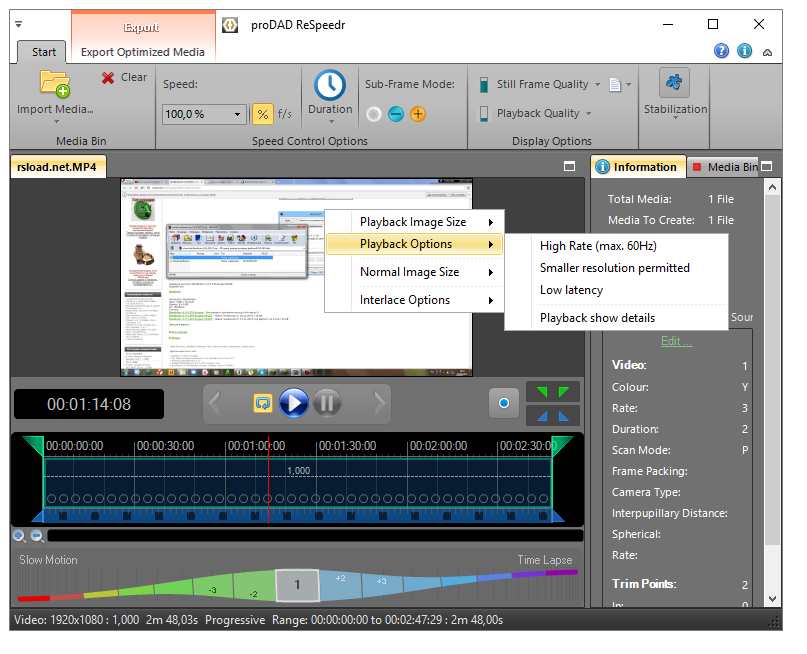Click the timeline horizontal scrollbar
807x654 pixels.
point(315,536)
